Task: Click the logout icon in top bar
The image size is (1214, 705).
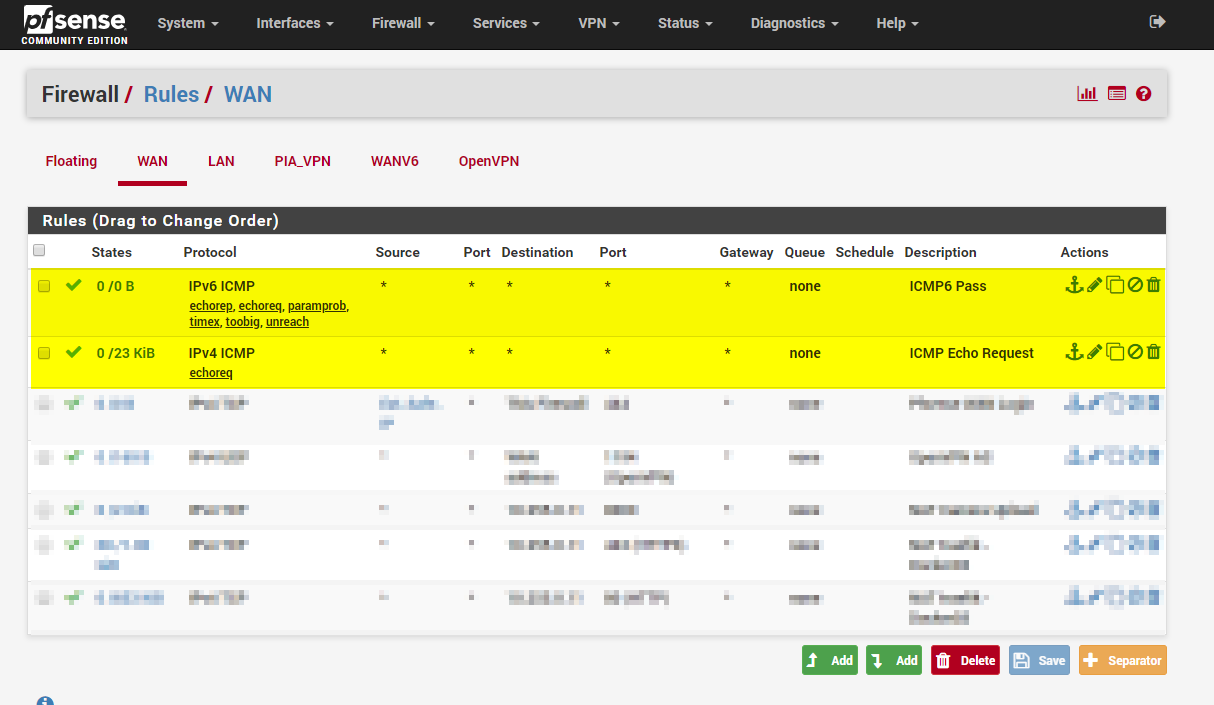Action: pyautogui.click(x=1158, y=22)
